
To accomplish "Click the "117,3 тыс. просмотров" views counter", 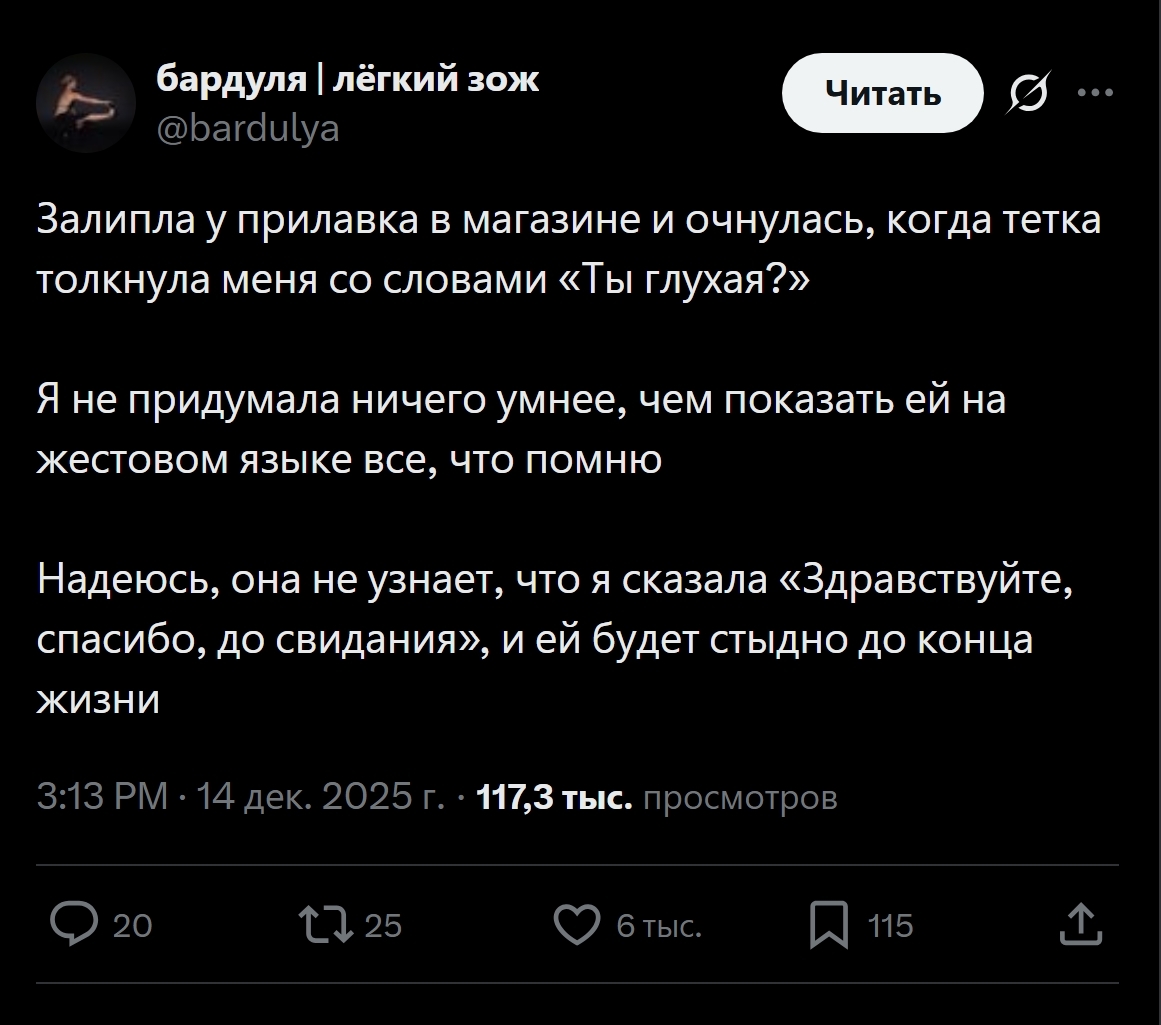I will (x=658, y=797).
